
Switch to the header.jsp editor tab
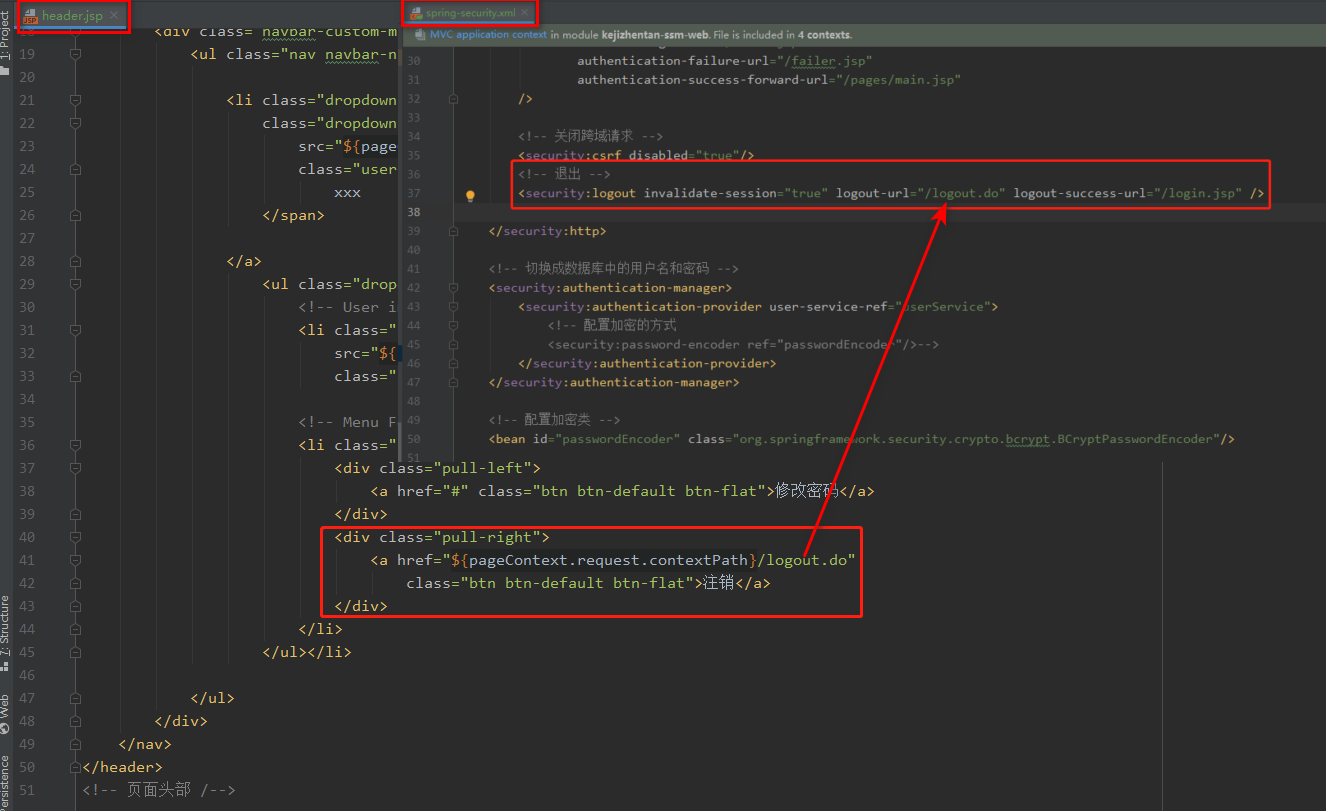point(72,16)
